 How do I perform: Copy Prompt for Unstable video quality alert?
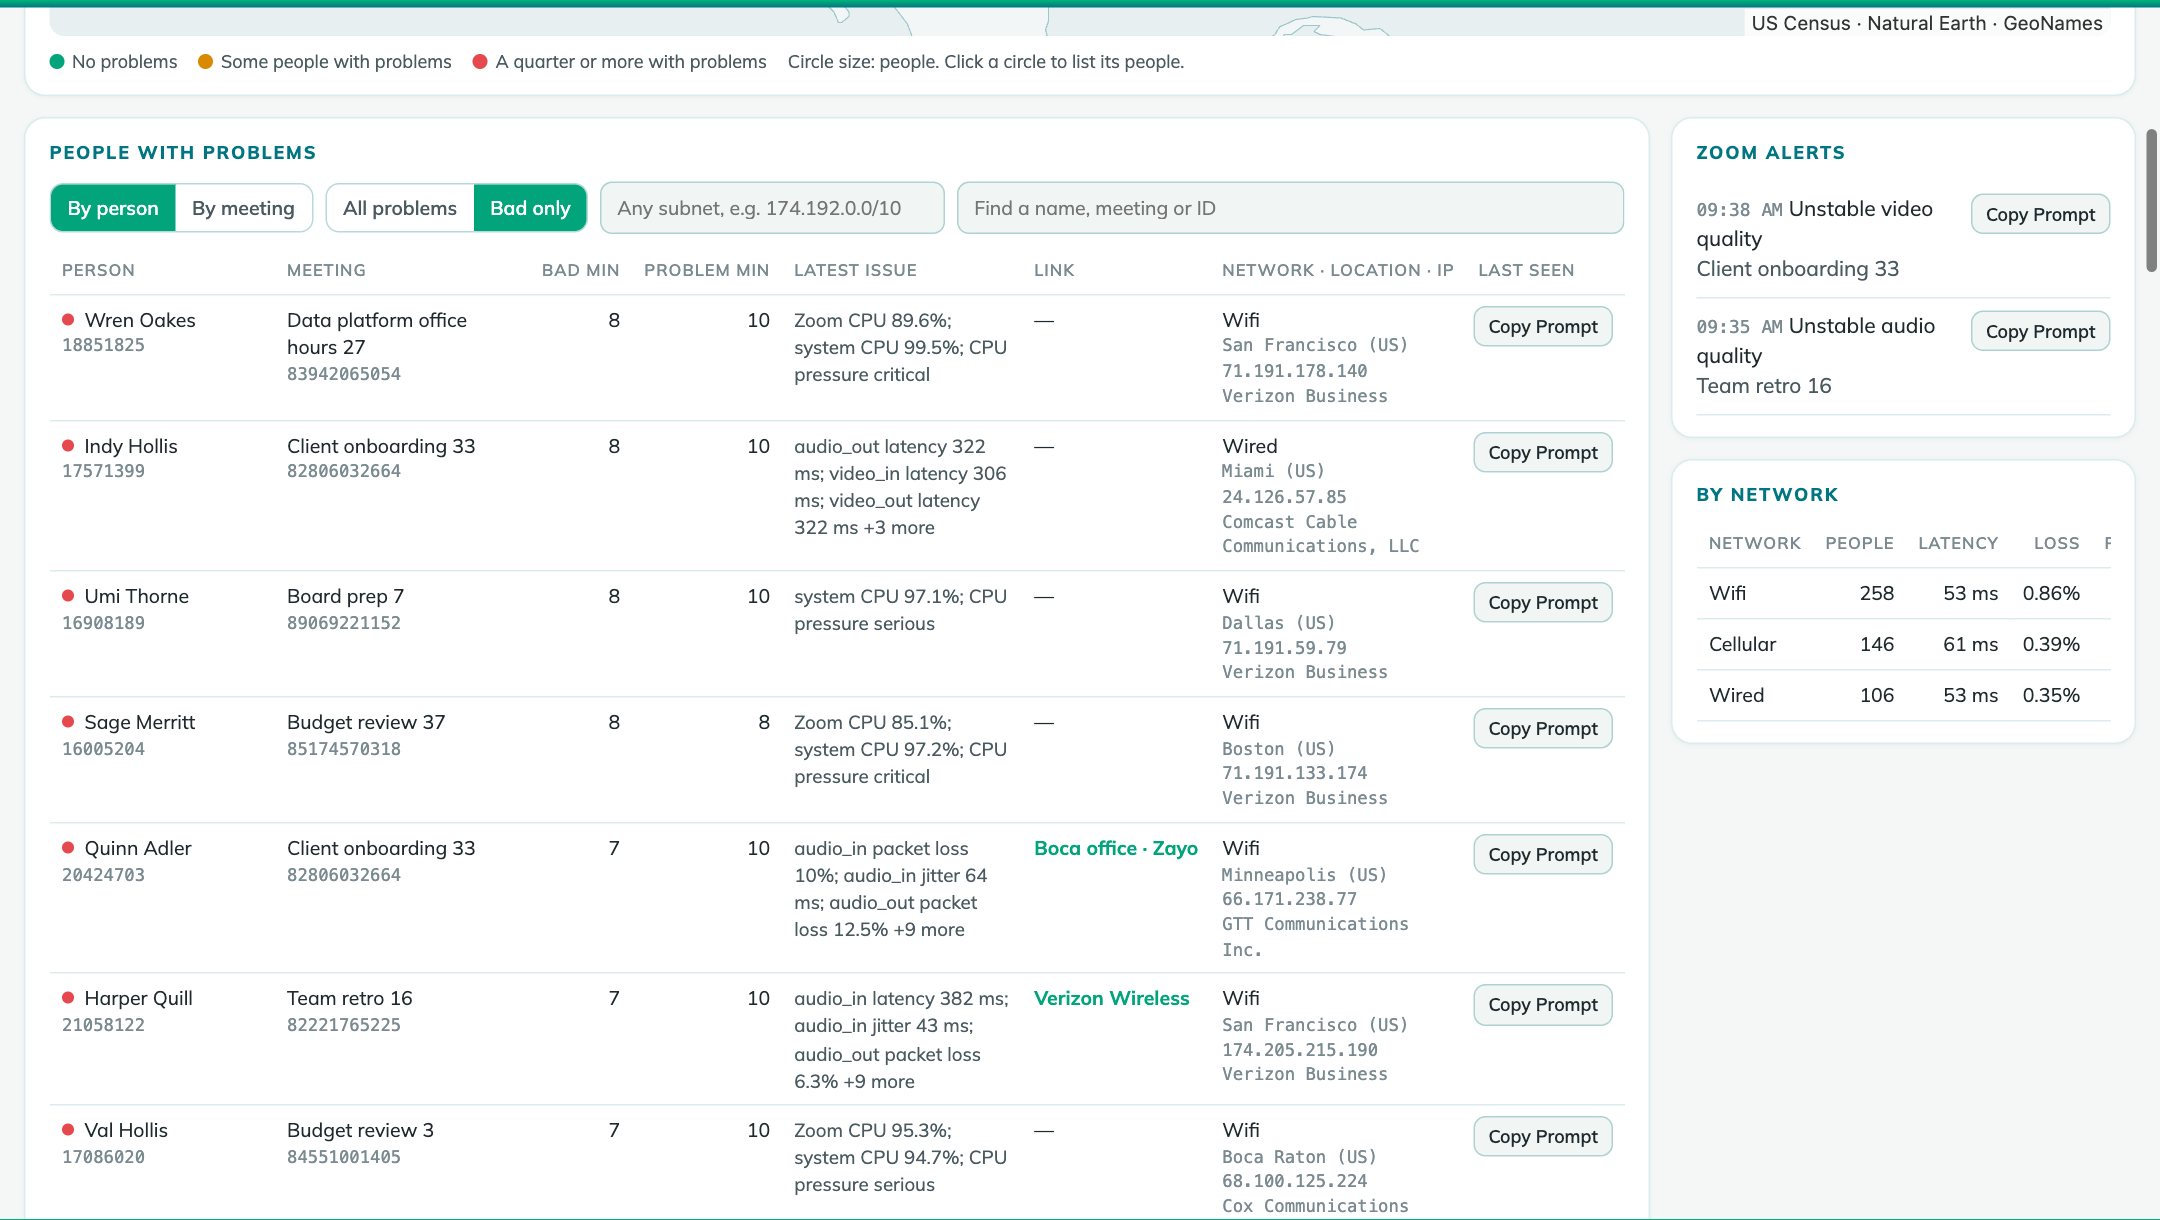pos(2040,214)
